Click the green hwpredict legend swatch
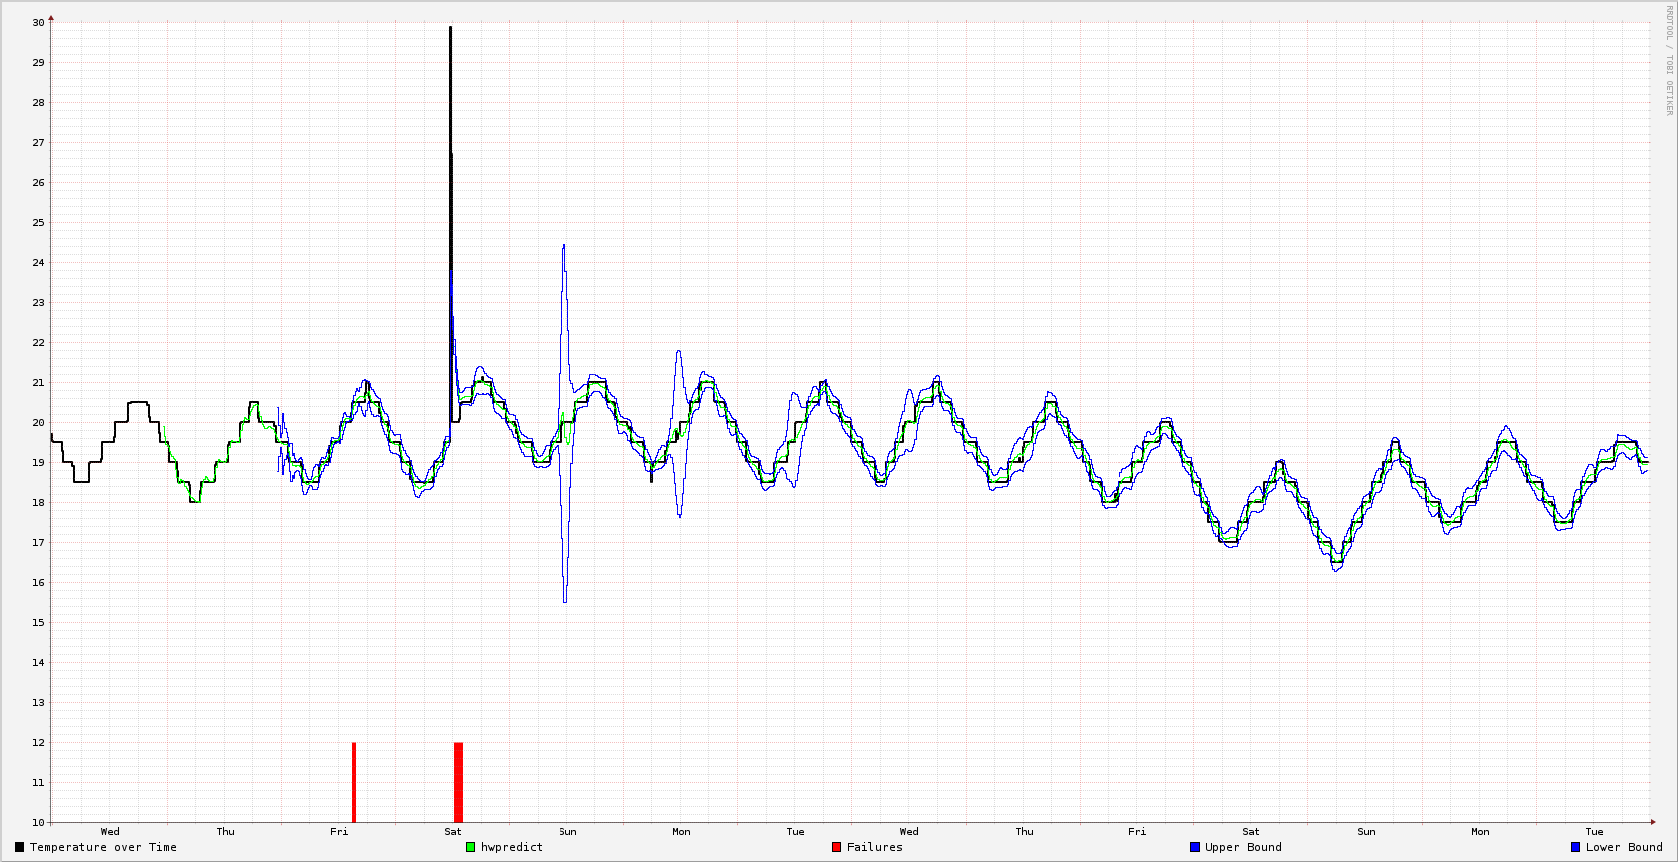The height and width of the screenshot is (862, 1678). 470,847
